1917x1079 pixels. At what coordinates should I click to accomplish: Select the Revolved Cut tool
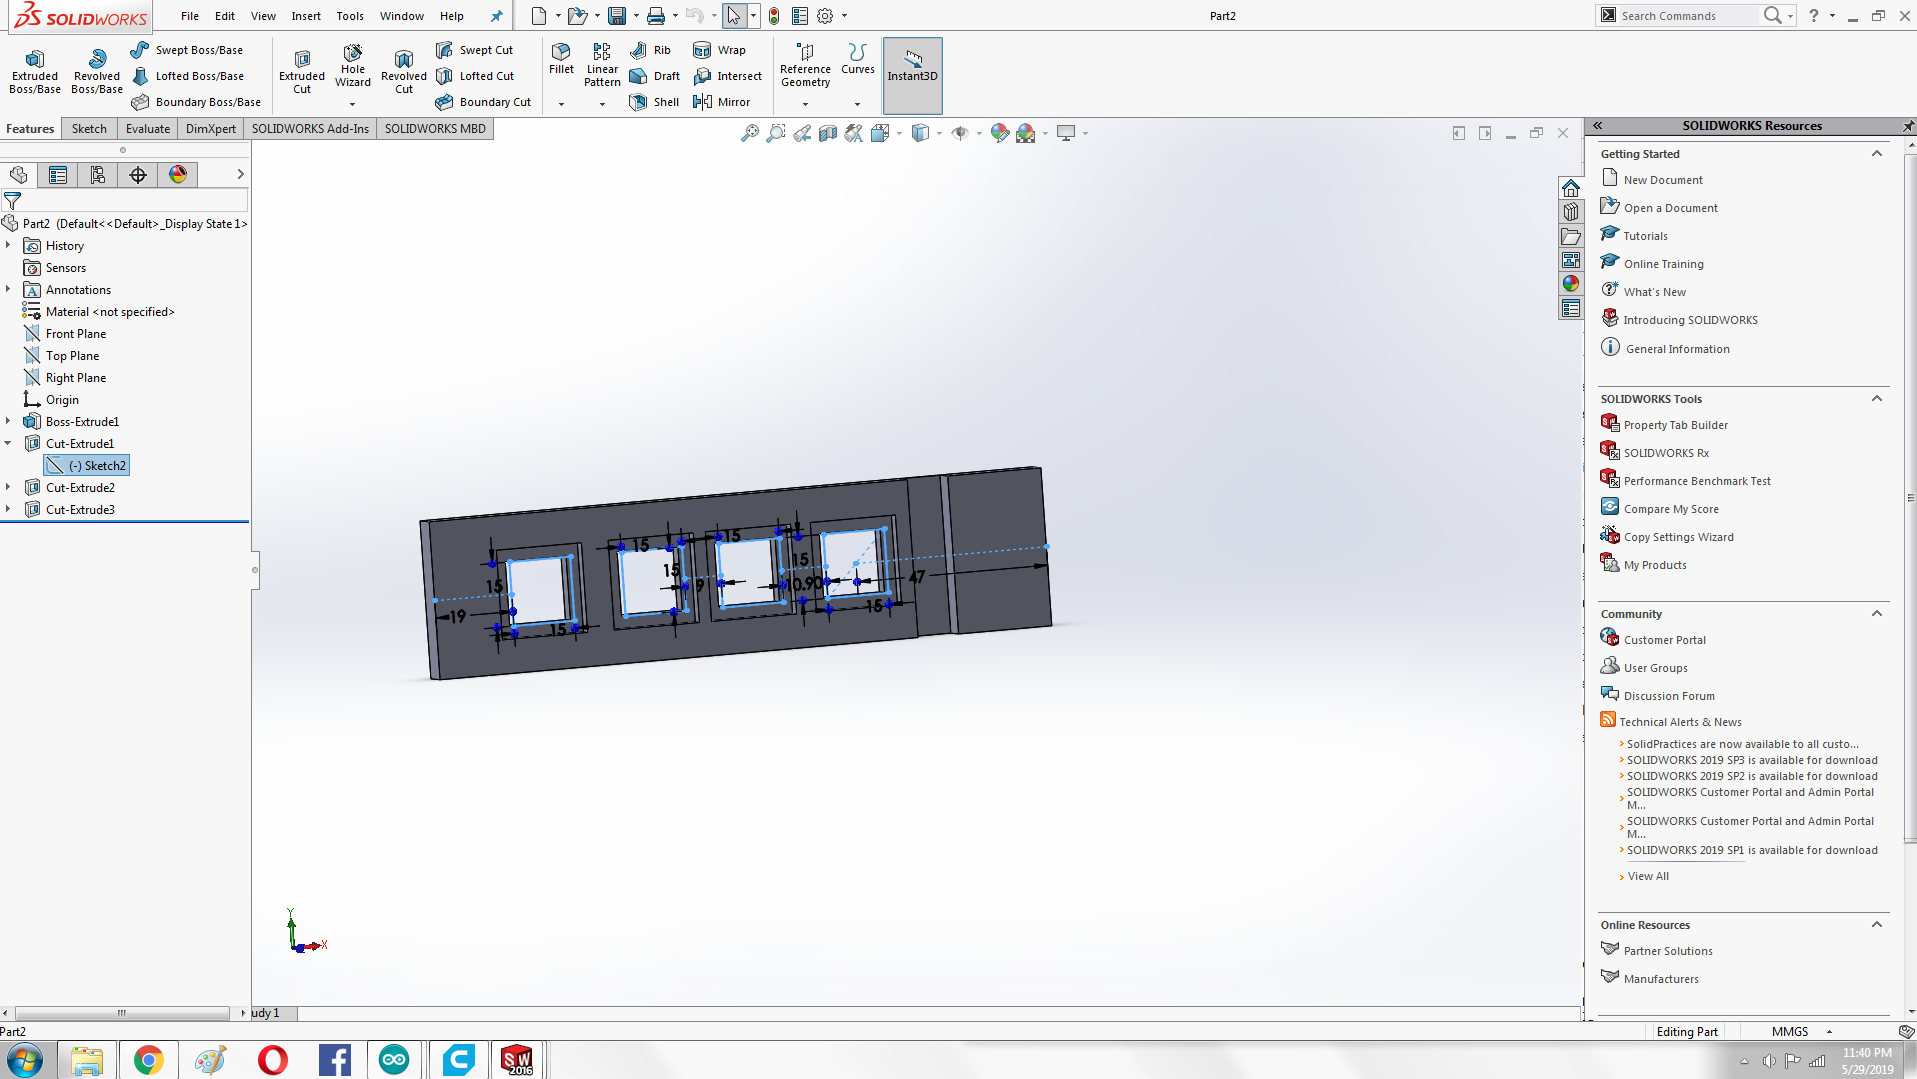[404, 72]
